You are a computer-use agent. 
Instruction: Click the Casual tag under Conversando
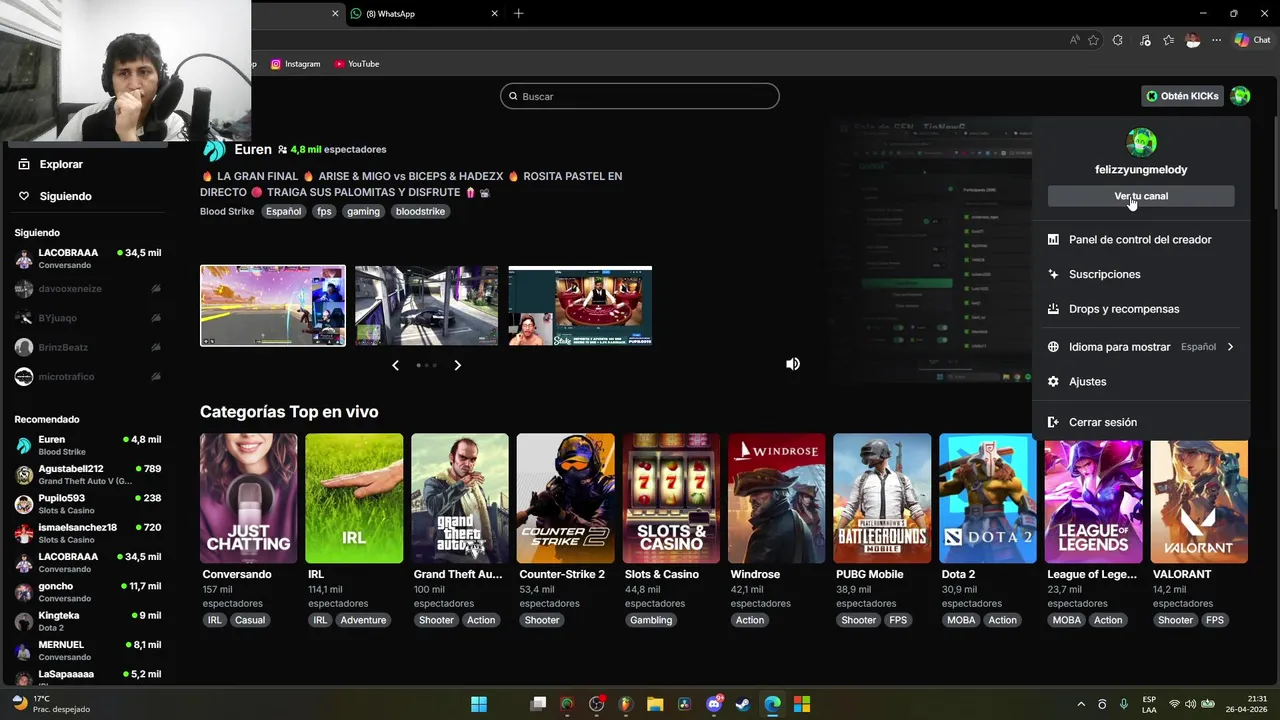pos(250,620)
